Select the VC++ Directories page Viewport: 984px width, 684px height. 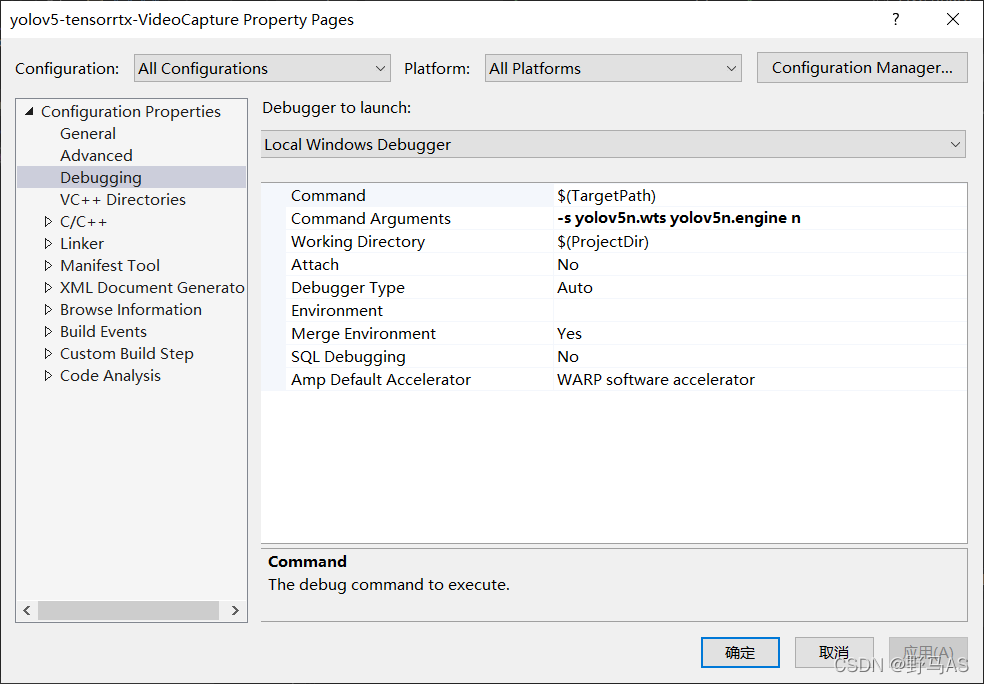click(x=123, y=200)
